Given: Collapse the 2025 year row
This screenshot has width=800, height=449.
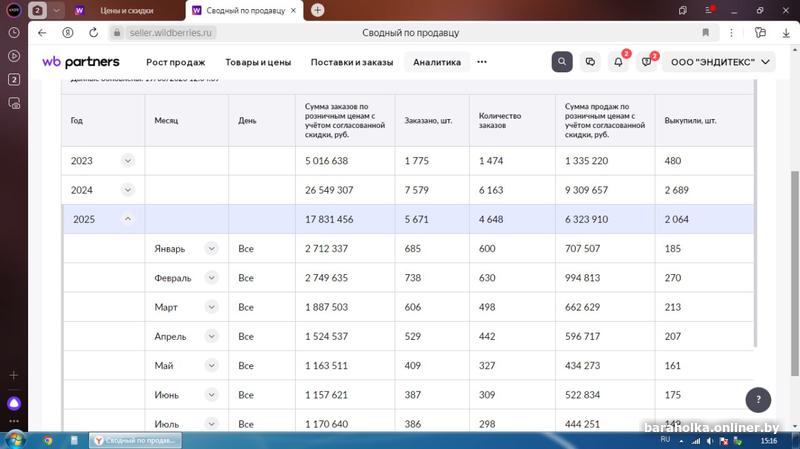Looking at the screenshot, I should click(x=127, y=219).
